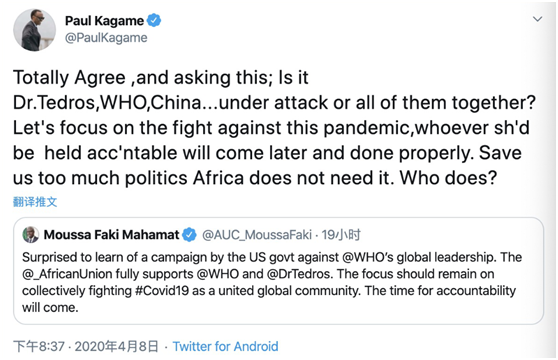This screenshot has width=558, height=360.
Task: Open Moussa Faki Mahamat's small avatar
Action: [31, 235]
